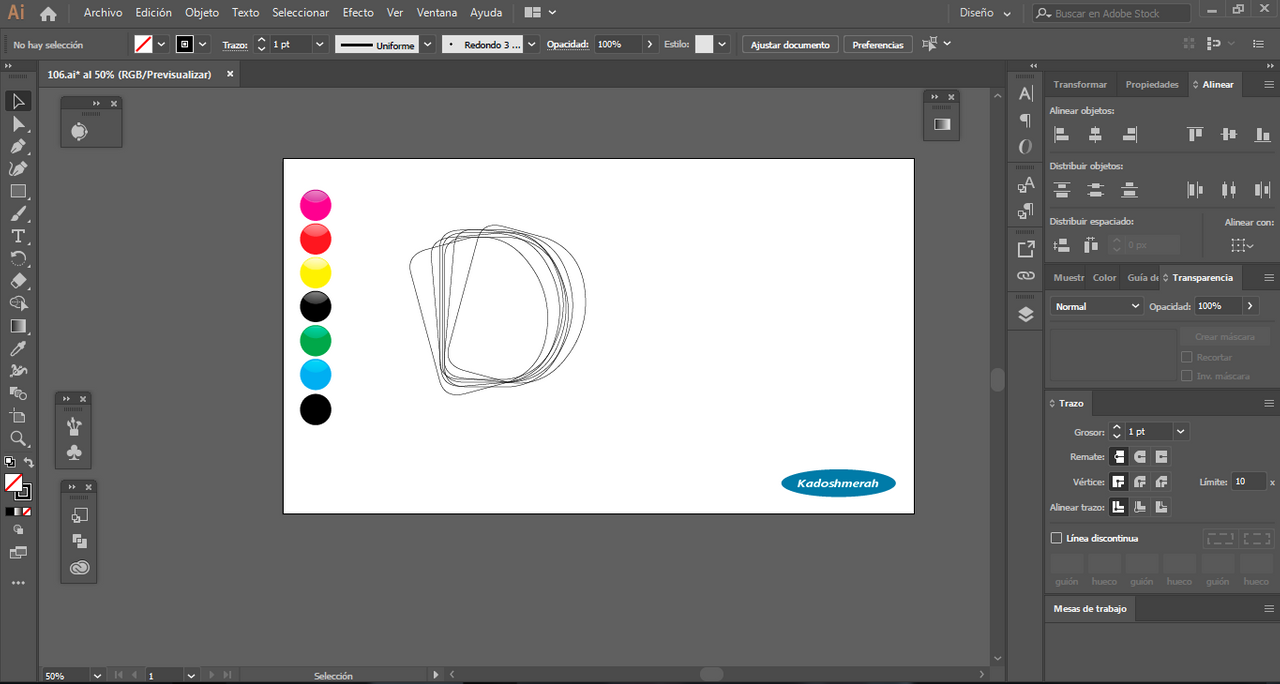Switch to the Propiedades tab
Image resolution: width=1280 pixels, height=684 pixels.
(1152, 84)
